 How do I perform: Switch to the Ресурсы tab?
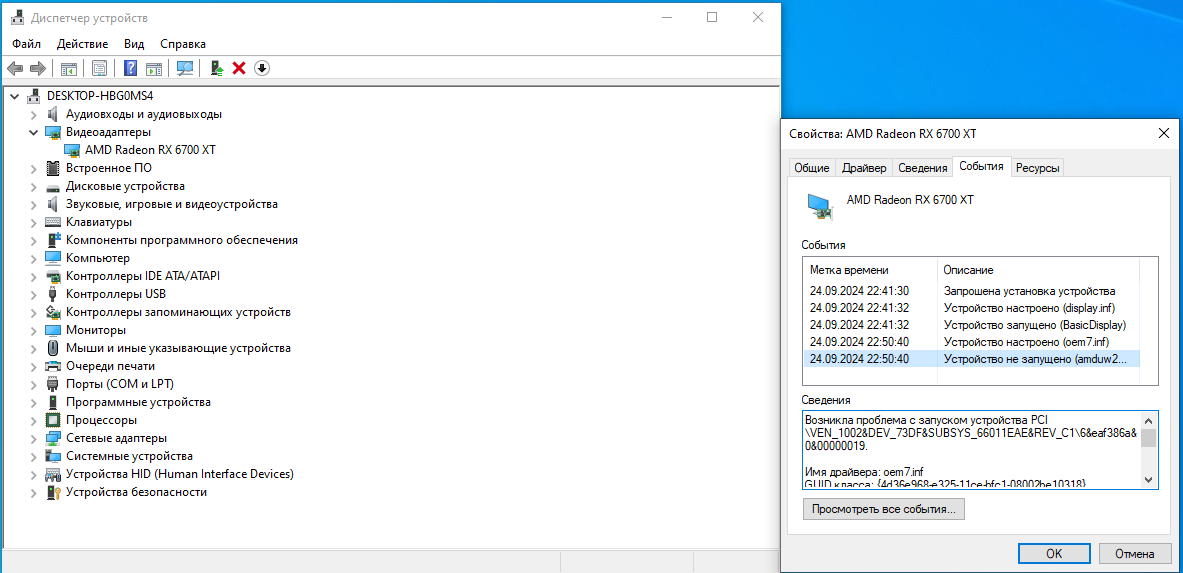click(x=1037, y=168)
